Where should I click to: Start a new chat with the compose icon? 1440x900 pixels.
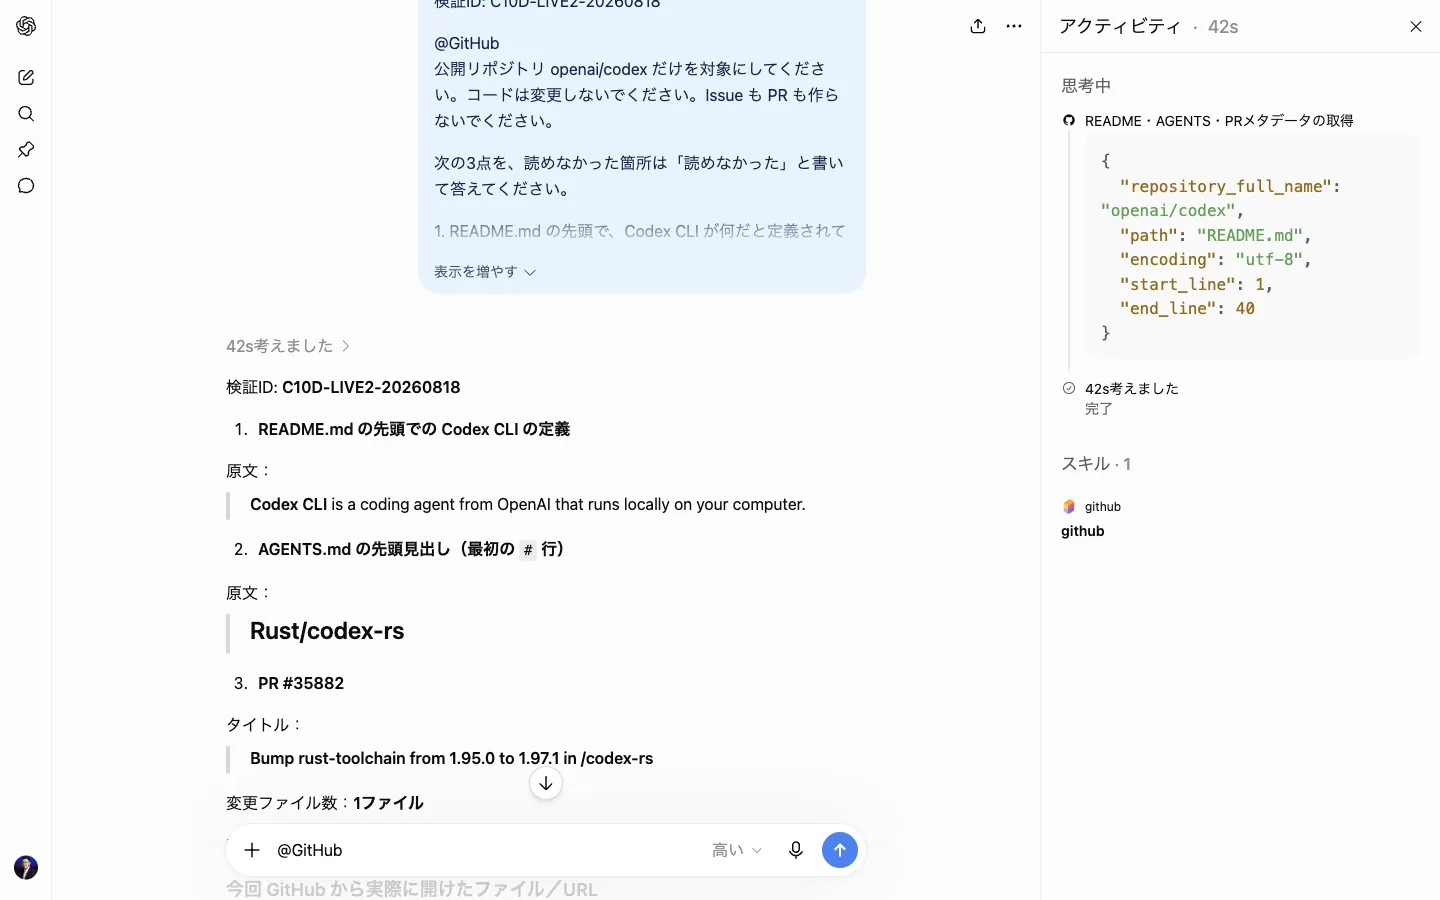[x=26, y=77]
